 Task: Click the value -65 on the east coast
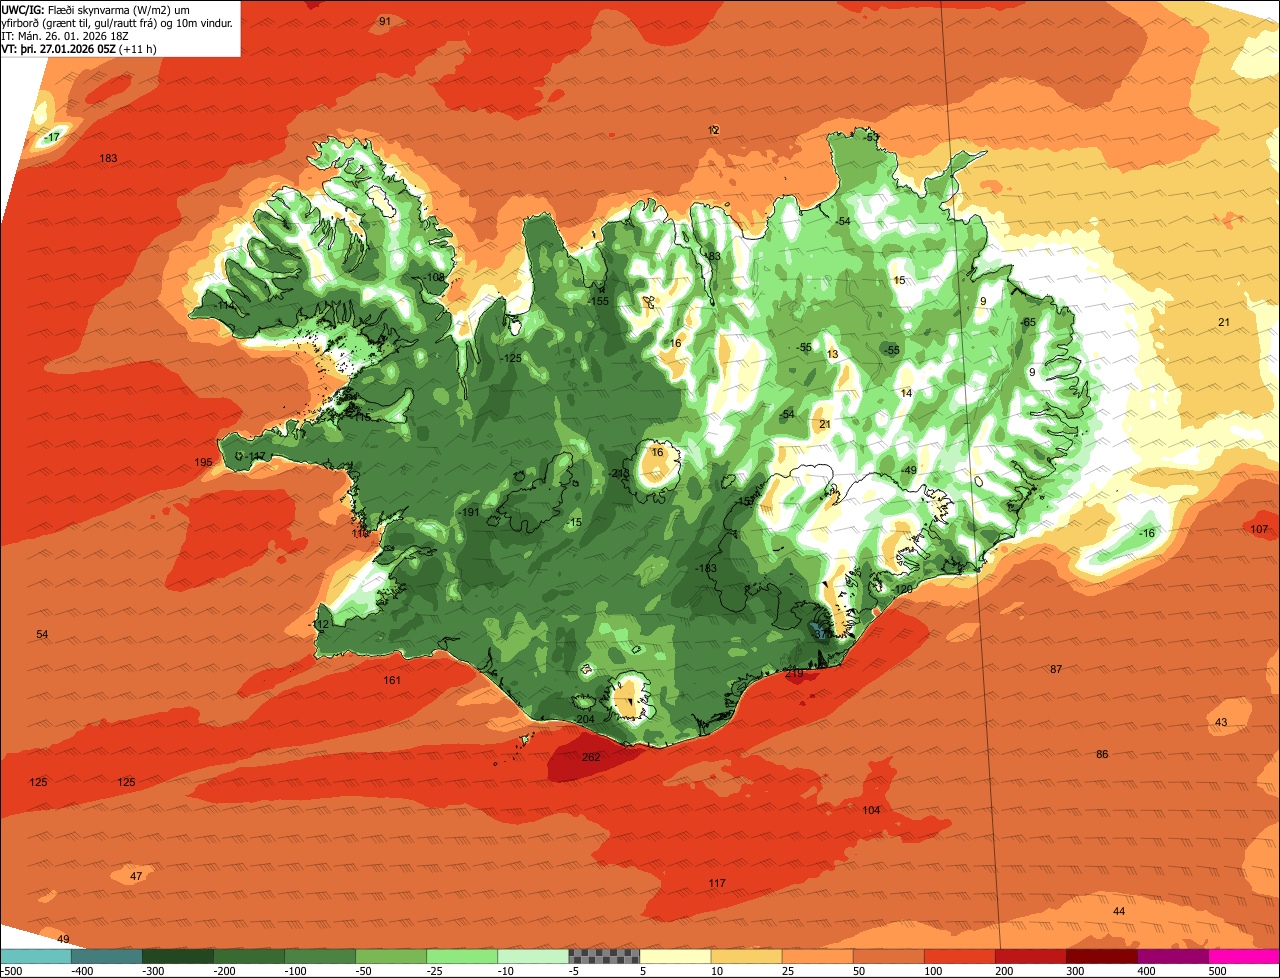point(1028,321)
